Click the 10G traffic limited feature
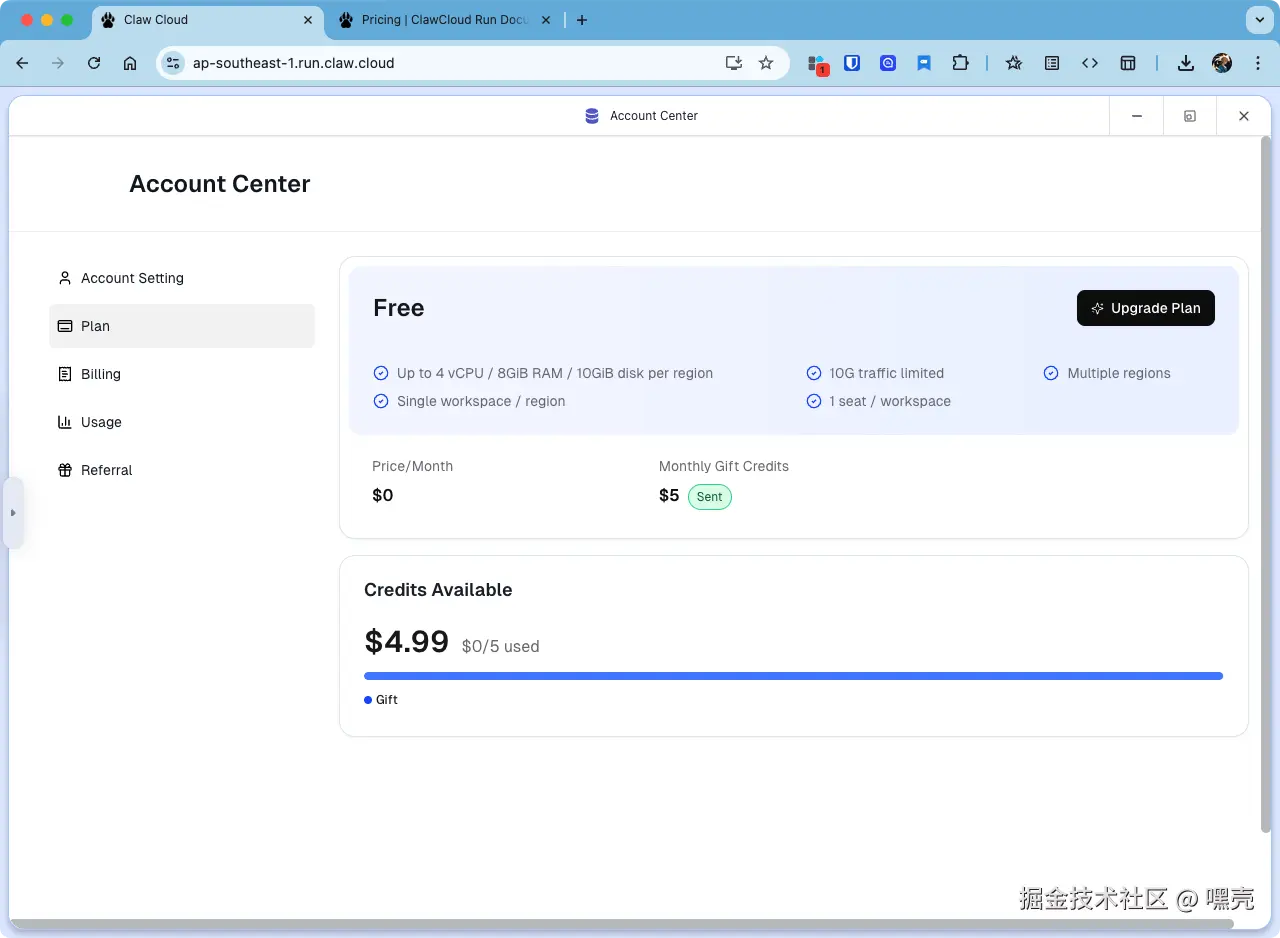The image size is (1280, 938). tap(886, 373)
